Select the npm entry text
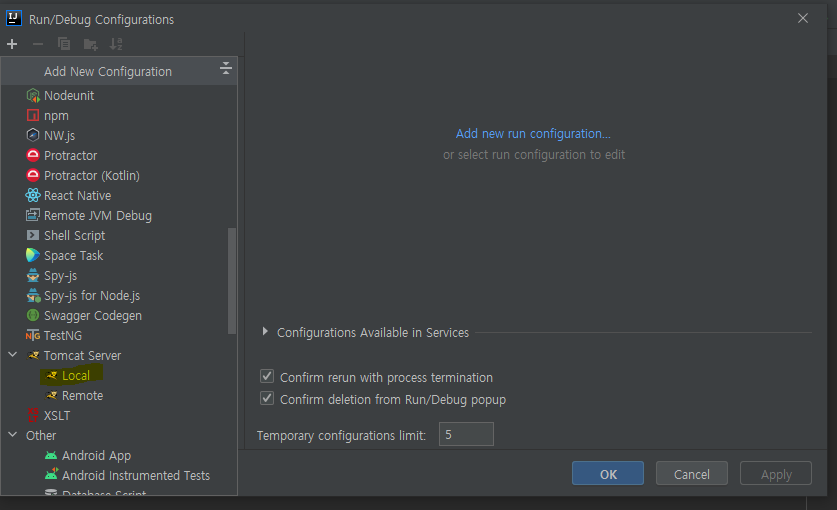Viewport: 837px width, 510px height. pos(56,116)
